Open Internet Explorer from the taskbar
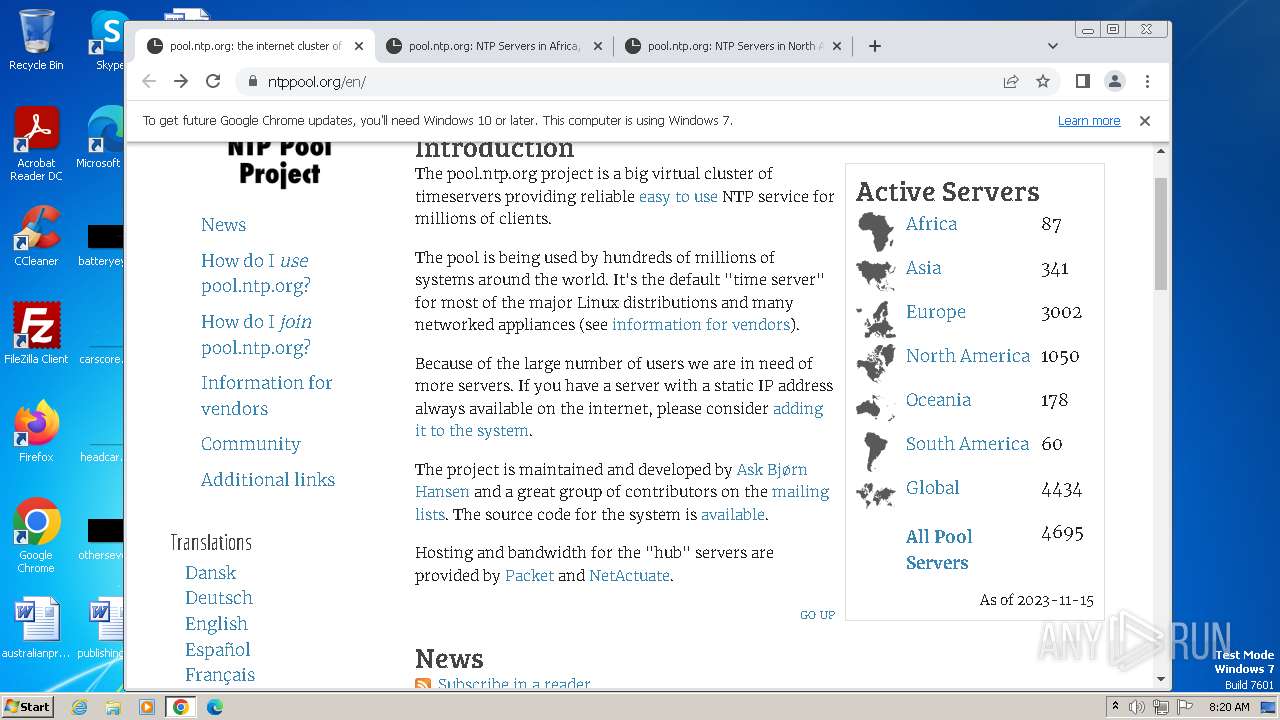The width and height of the screenshot is (1280, 720). pos(79,707)
